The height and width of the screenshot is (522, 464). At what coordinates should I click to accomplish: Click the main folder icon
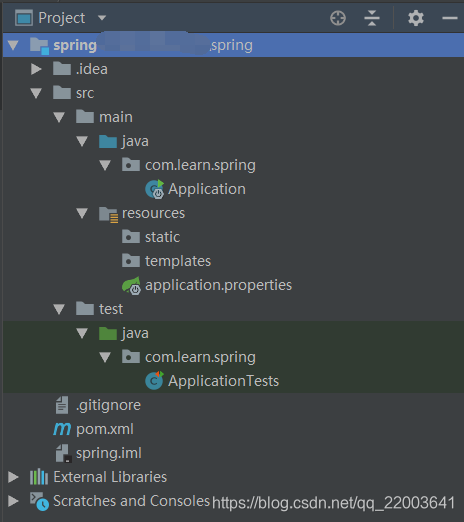point(85,116)
